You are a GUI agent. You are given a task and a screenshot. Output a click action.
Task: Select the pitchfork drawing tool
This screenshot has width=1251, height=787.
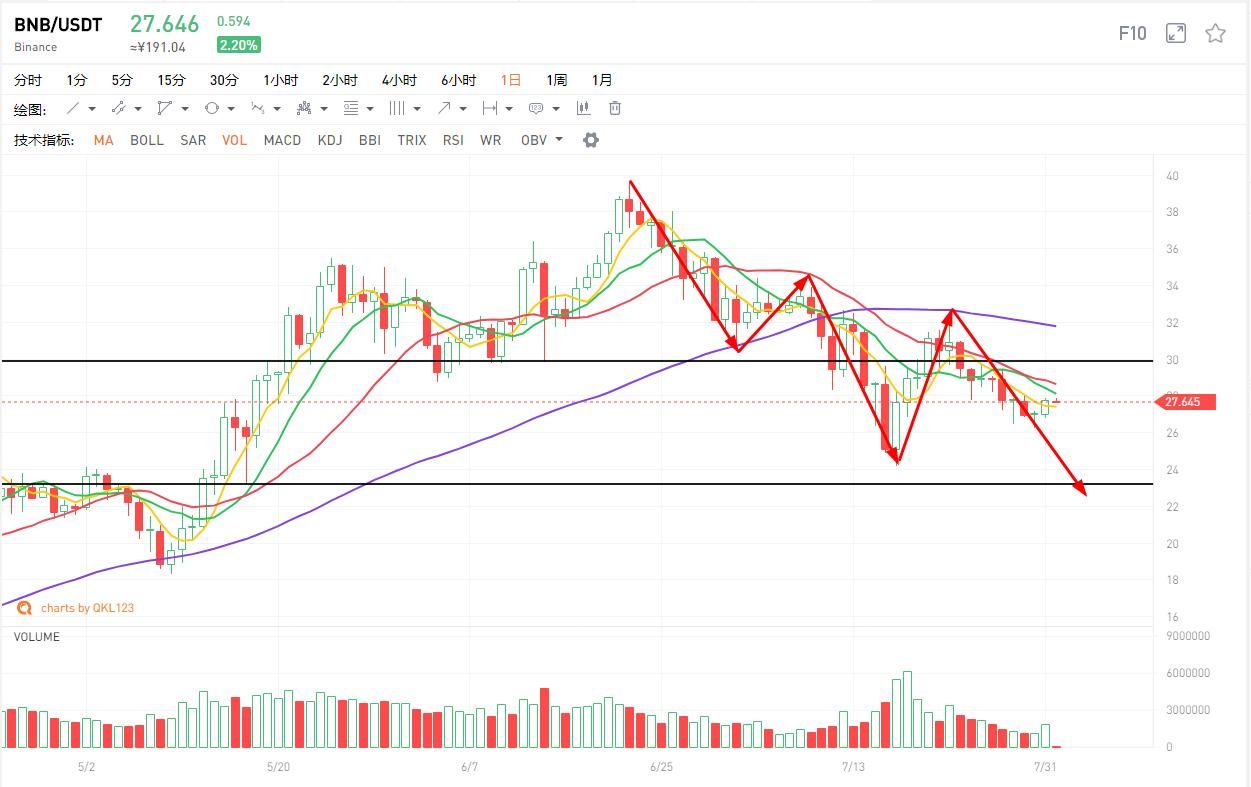(304, 108)
